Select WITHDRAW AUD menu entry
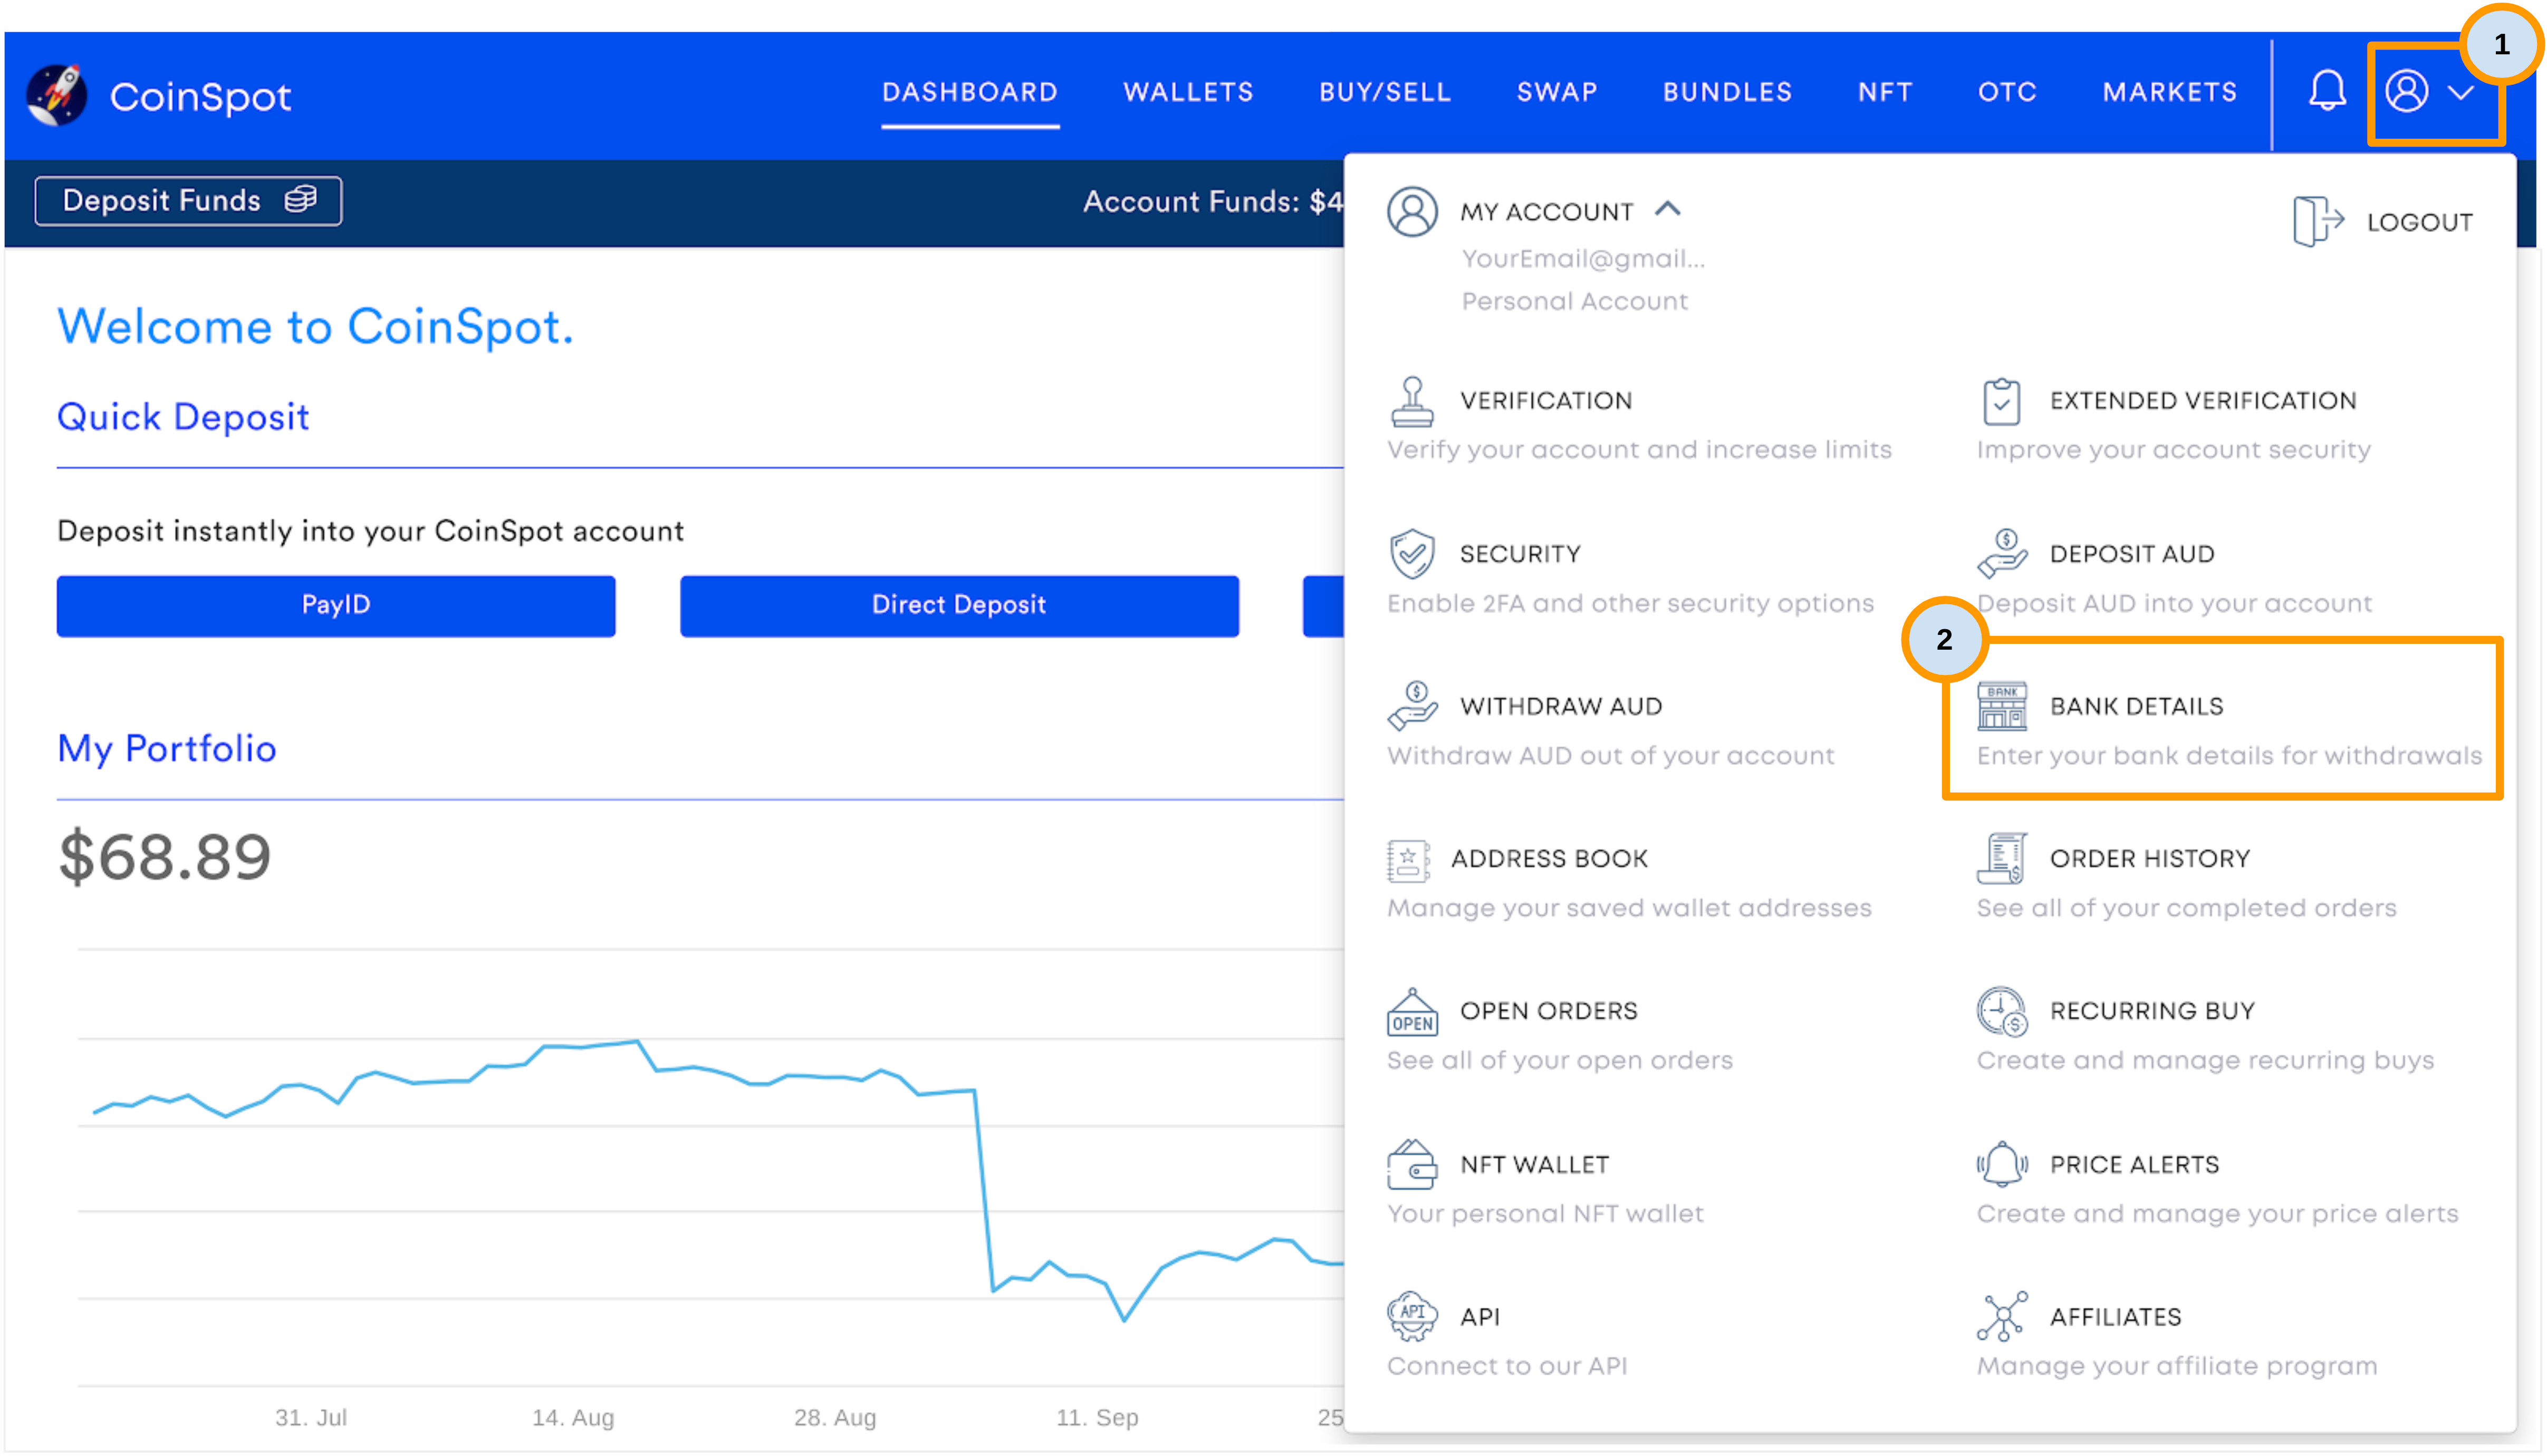The height and width of the screenshot is (1456, 2547). [x=1560, y=706]
